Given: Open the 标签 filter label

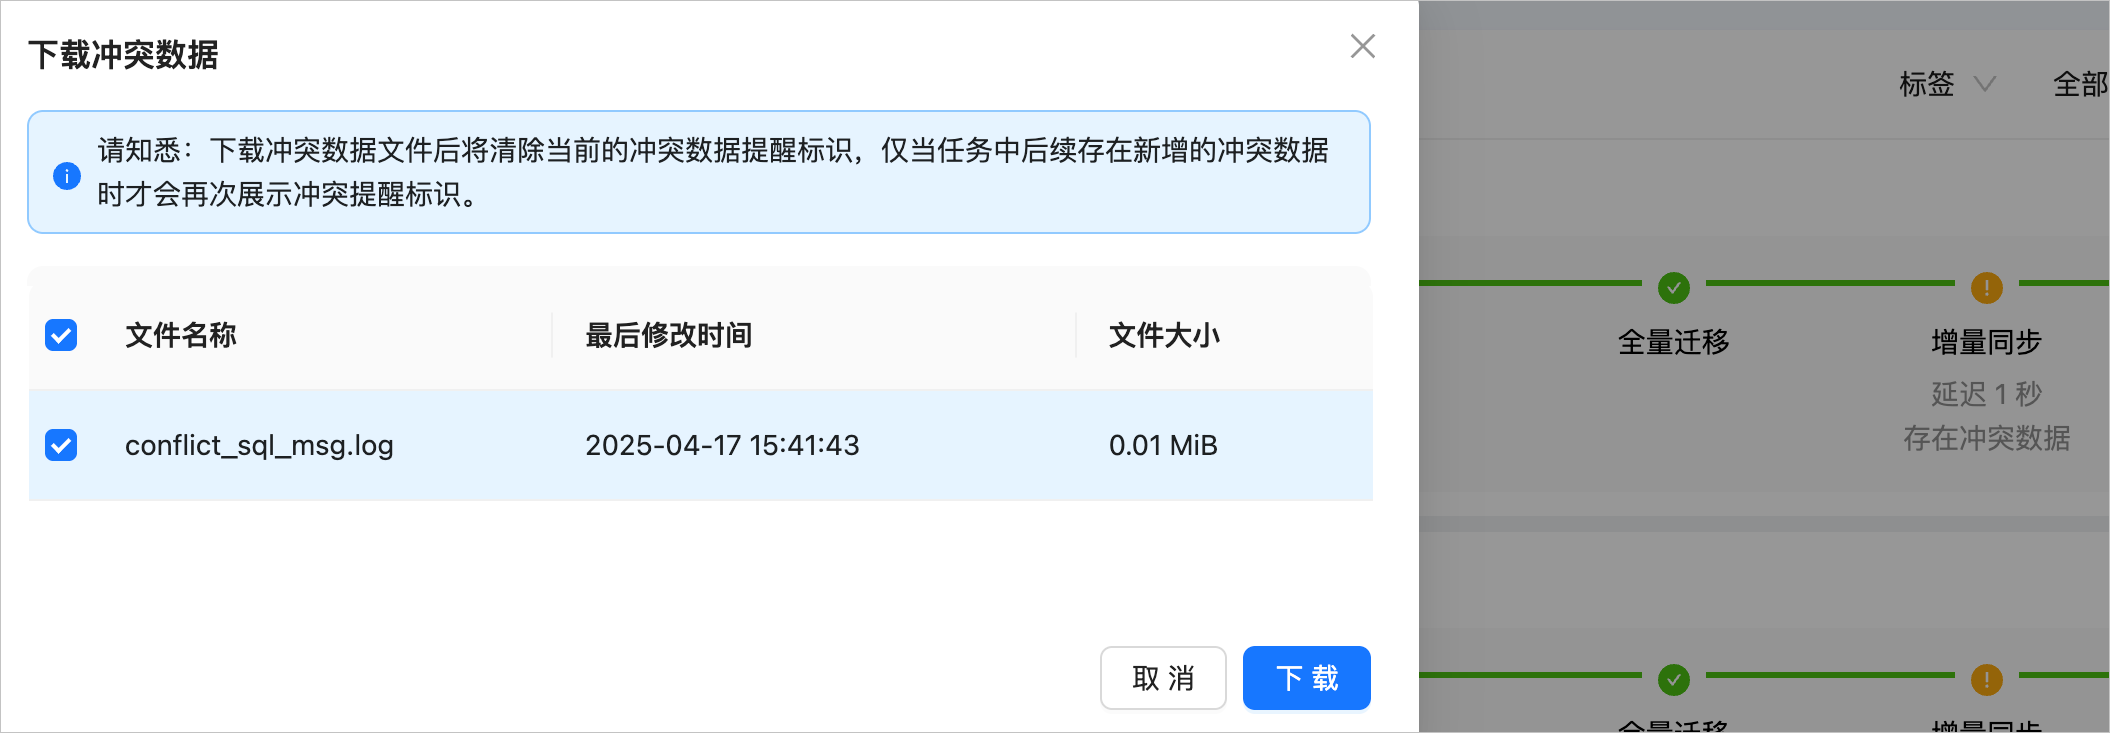Looking at the screenshot, I should [1926, 84].
